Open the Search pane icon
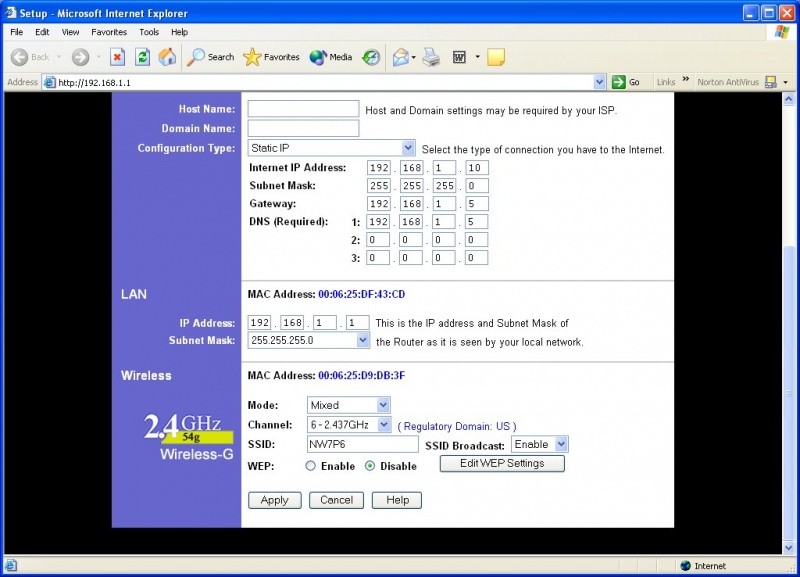The image size is (800, 577). (196, 57)
